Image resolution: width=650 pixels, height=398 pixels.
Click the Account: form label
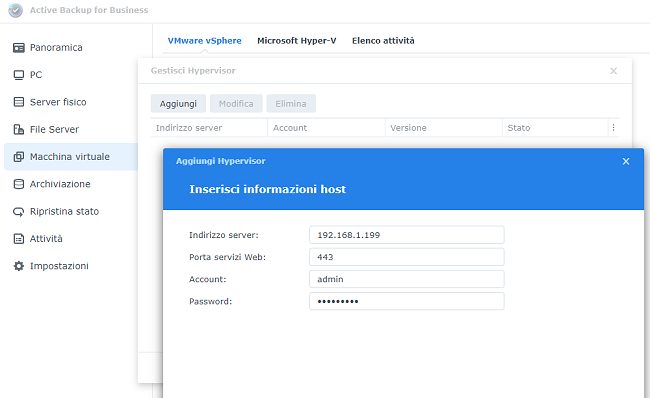pos(208,279)
